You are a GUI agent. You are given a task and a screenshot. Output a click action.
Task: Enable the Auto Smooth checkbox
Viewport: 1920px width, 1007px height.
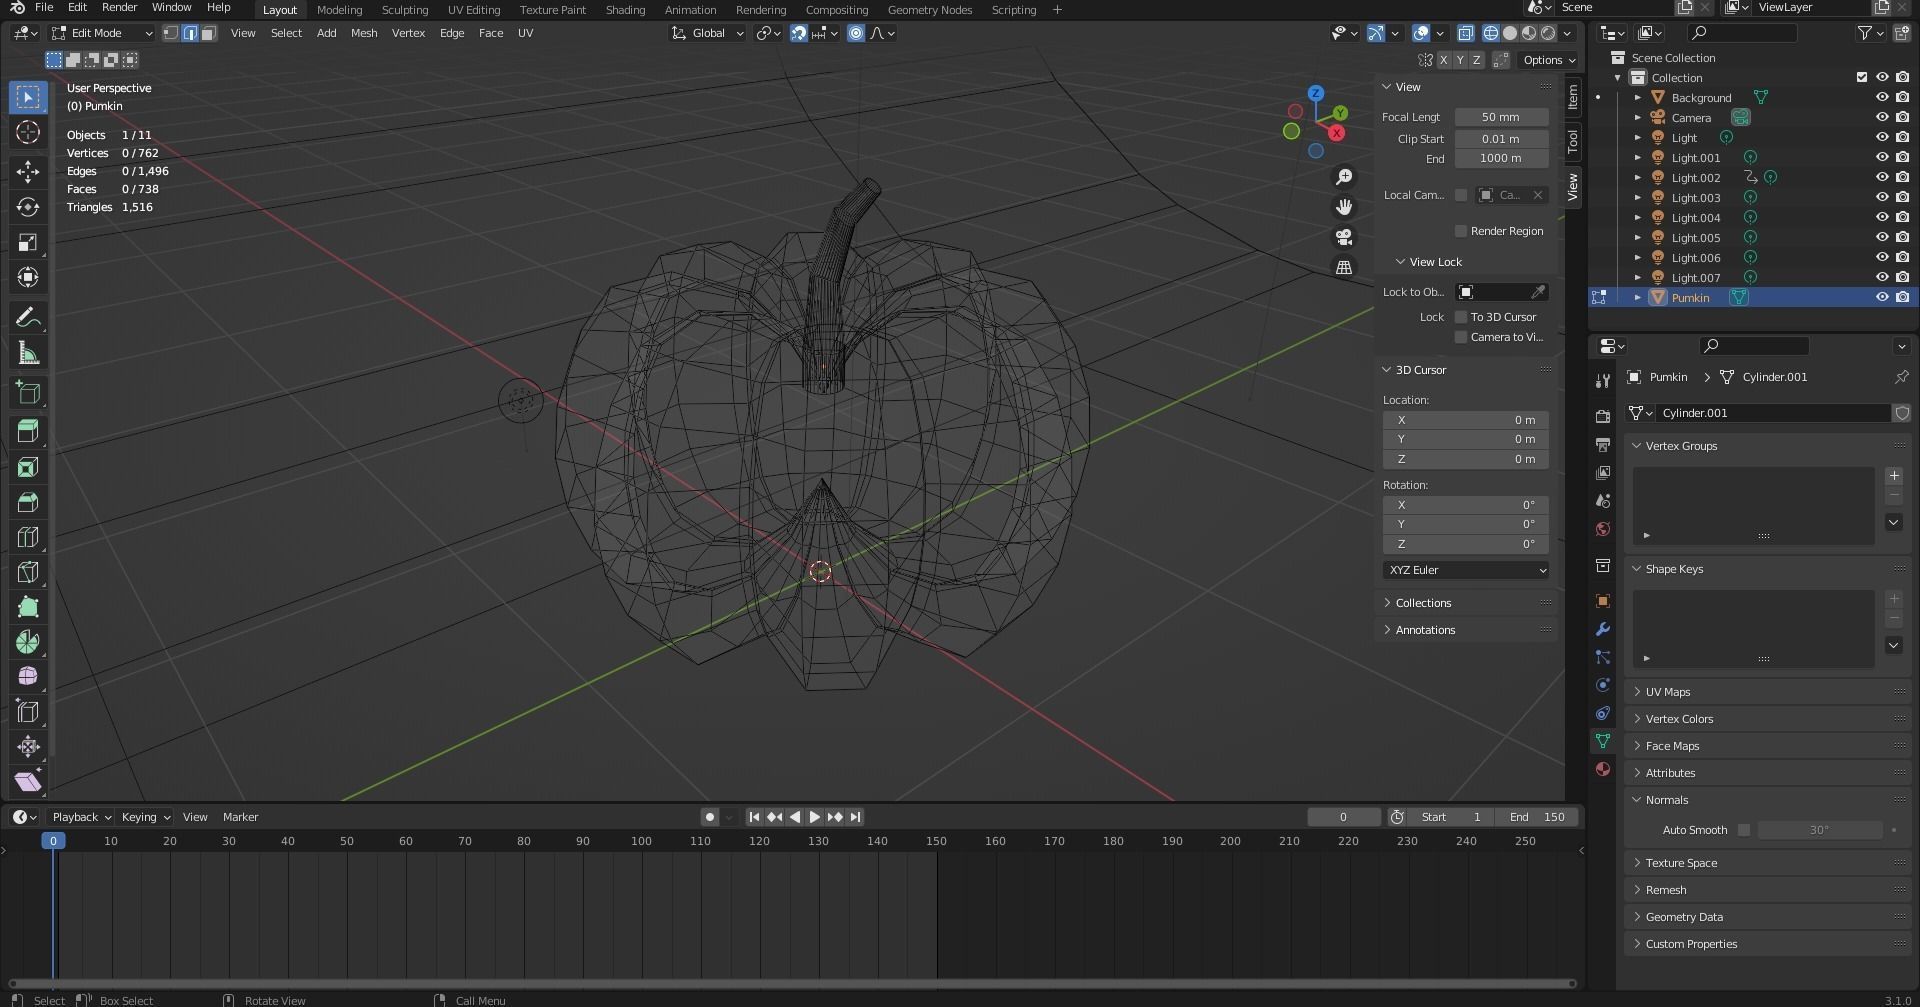pos(1744,830)
